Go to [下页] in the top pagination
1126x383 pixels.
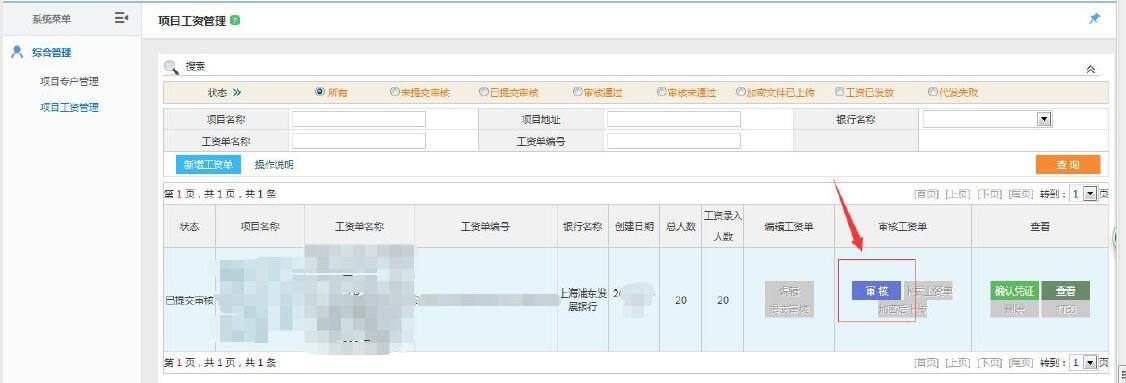[990, 194]
